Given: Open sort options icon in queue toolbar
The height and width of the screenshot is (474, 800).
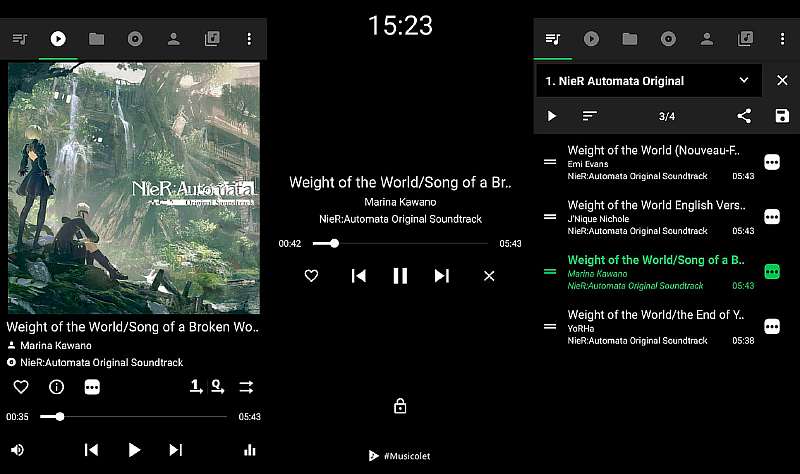Looking at the screenshot, I should click(x=590, y=116).
